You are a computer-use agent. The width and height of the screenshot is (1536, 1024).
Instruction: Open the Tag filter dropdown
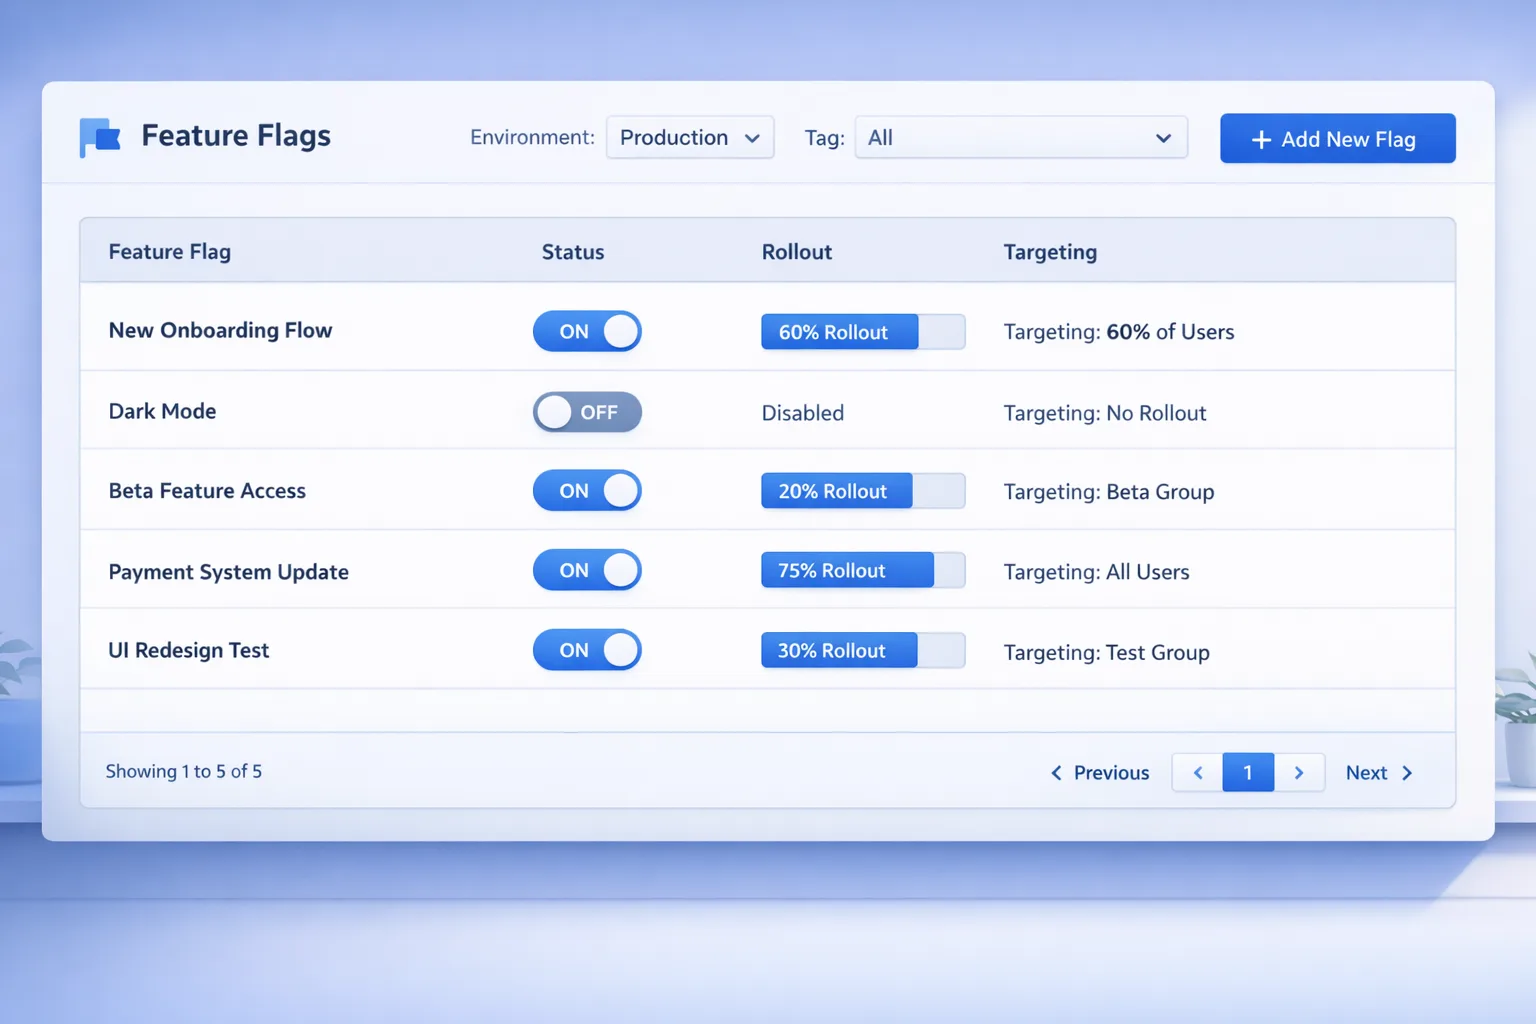click(x=1020, y=138)
